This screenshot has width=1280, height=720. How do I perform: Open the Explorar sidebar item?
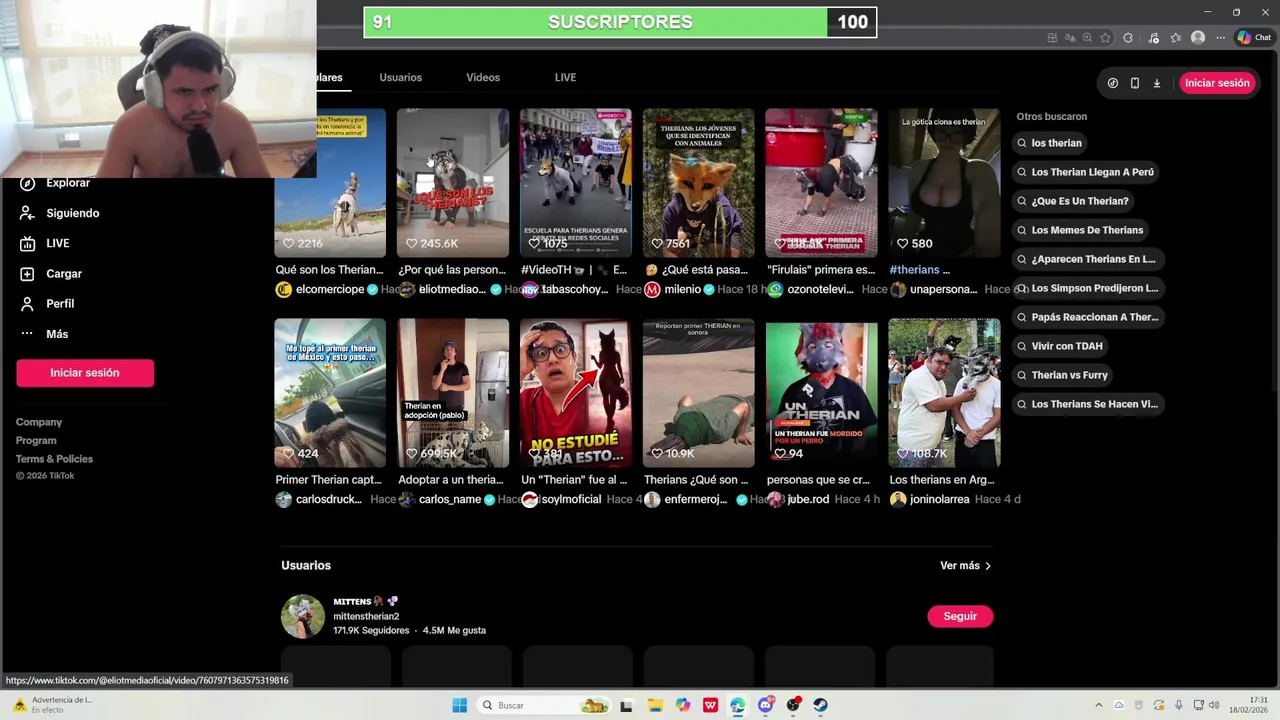[55, 183]
